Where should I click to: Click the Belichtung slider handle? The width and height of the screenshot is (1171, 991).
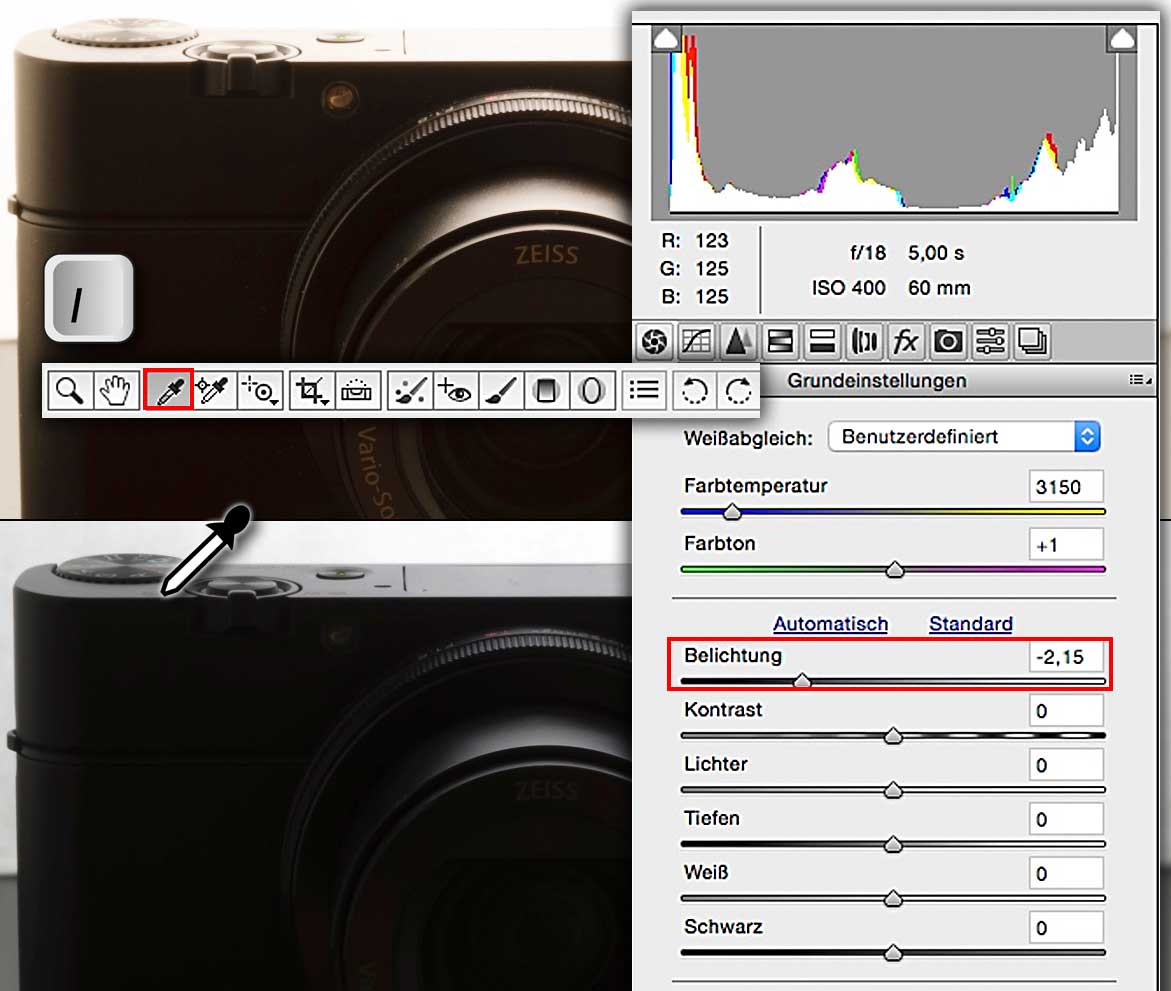coord(801,681)
